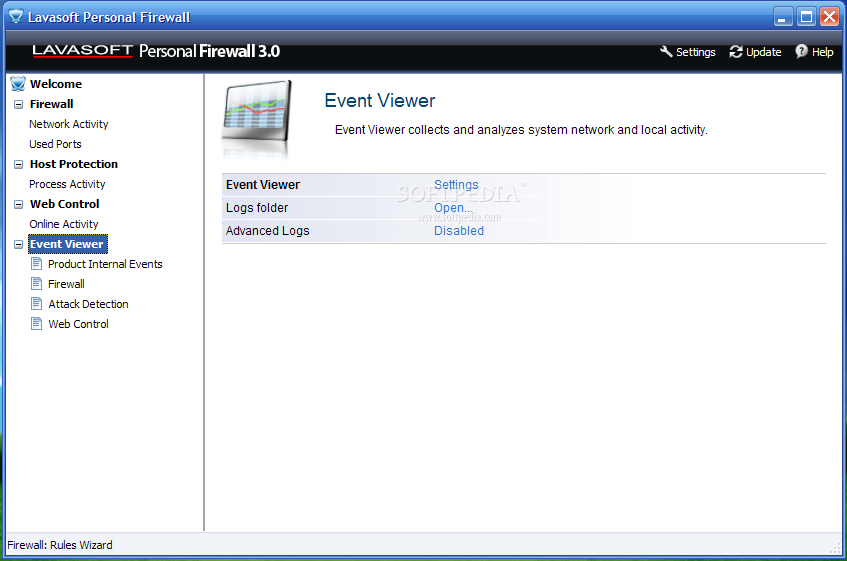Click the Settings link for Event Viewer
The width and height of the screenshot is (847, 561).
pyautogui.click(x=456, y=185)
